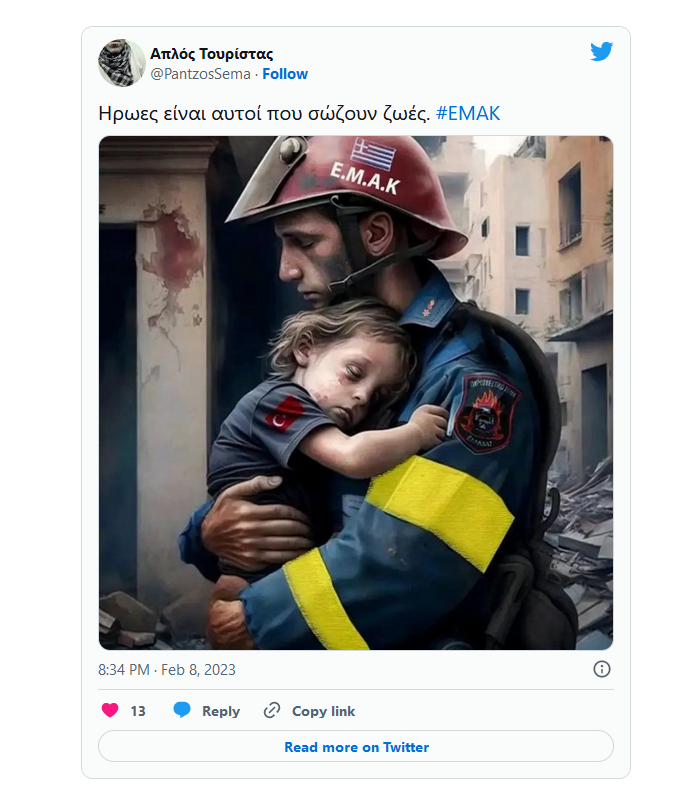
Task: Click the Copy link text label
Action: point(323,711)
